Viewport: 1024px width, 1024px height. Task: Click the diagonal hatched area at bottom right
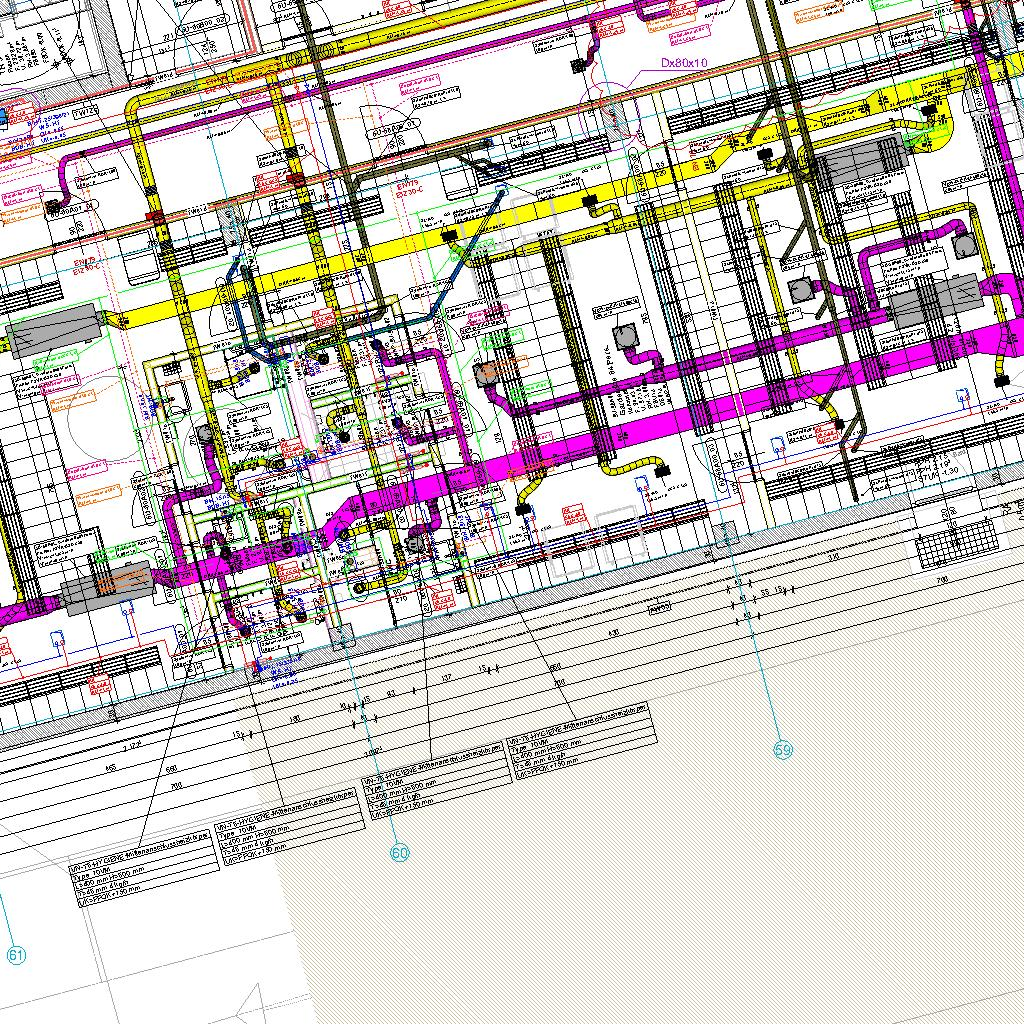pyautogui.click(x=800, y=880)
